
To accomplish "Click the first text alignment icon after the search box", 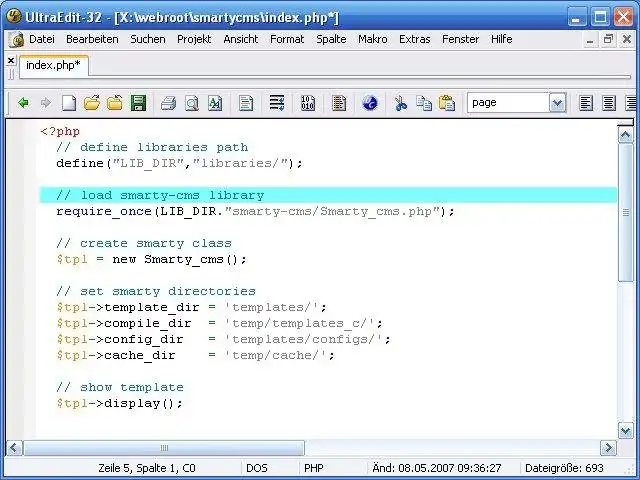I will tap(586, 103).
